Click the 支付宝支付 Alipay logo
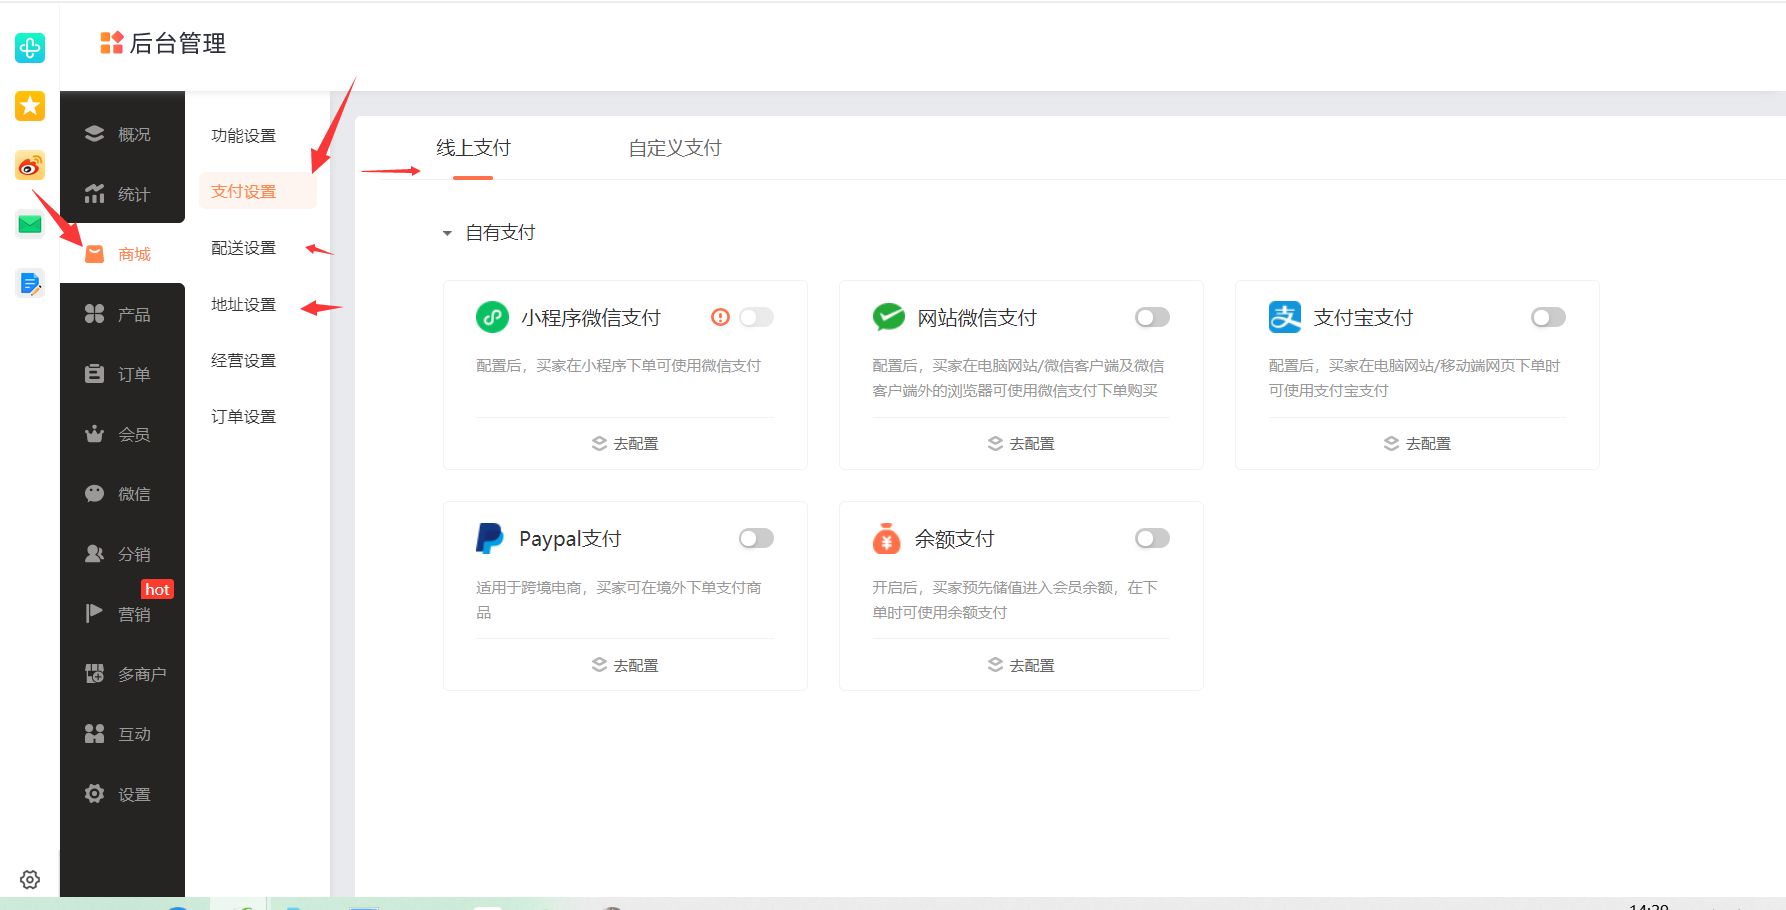This screenshot has height=910, width=1786. [1285, 317]
